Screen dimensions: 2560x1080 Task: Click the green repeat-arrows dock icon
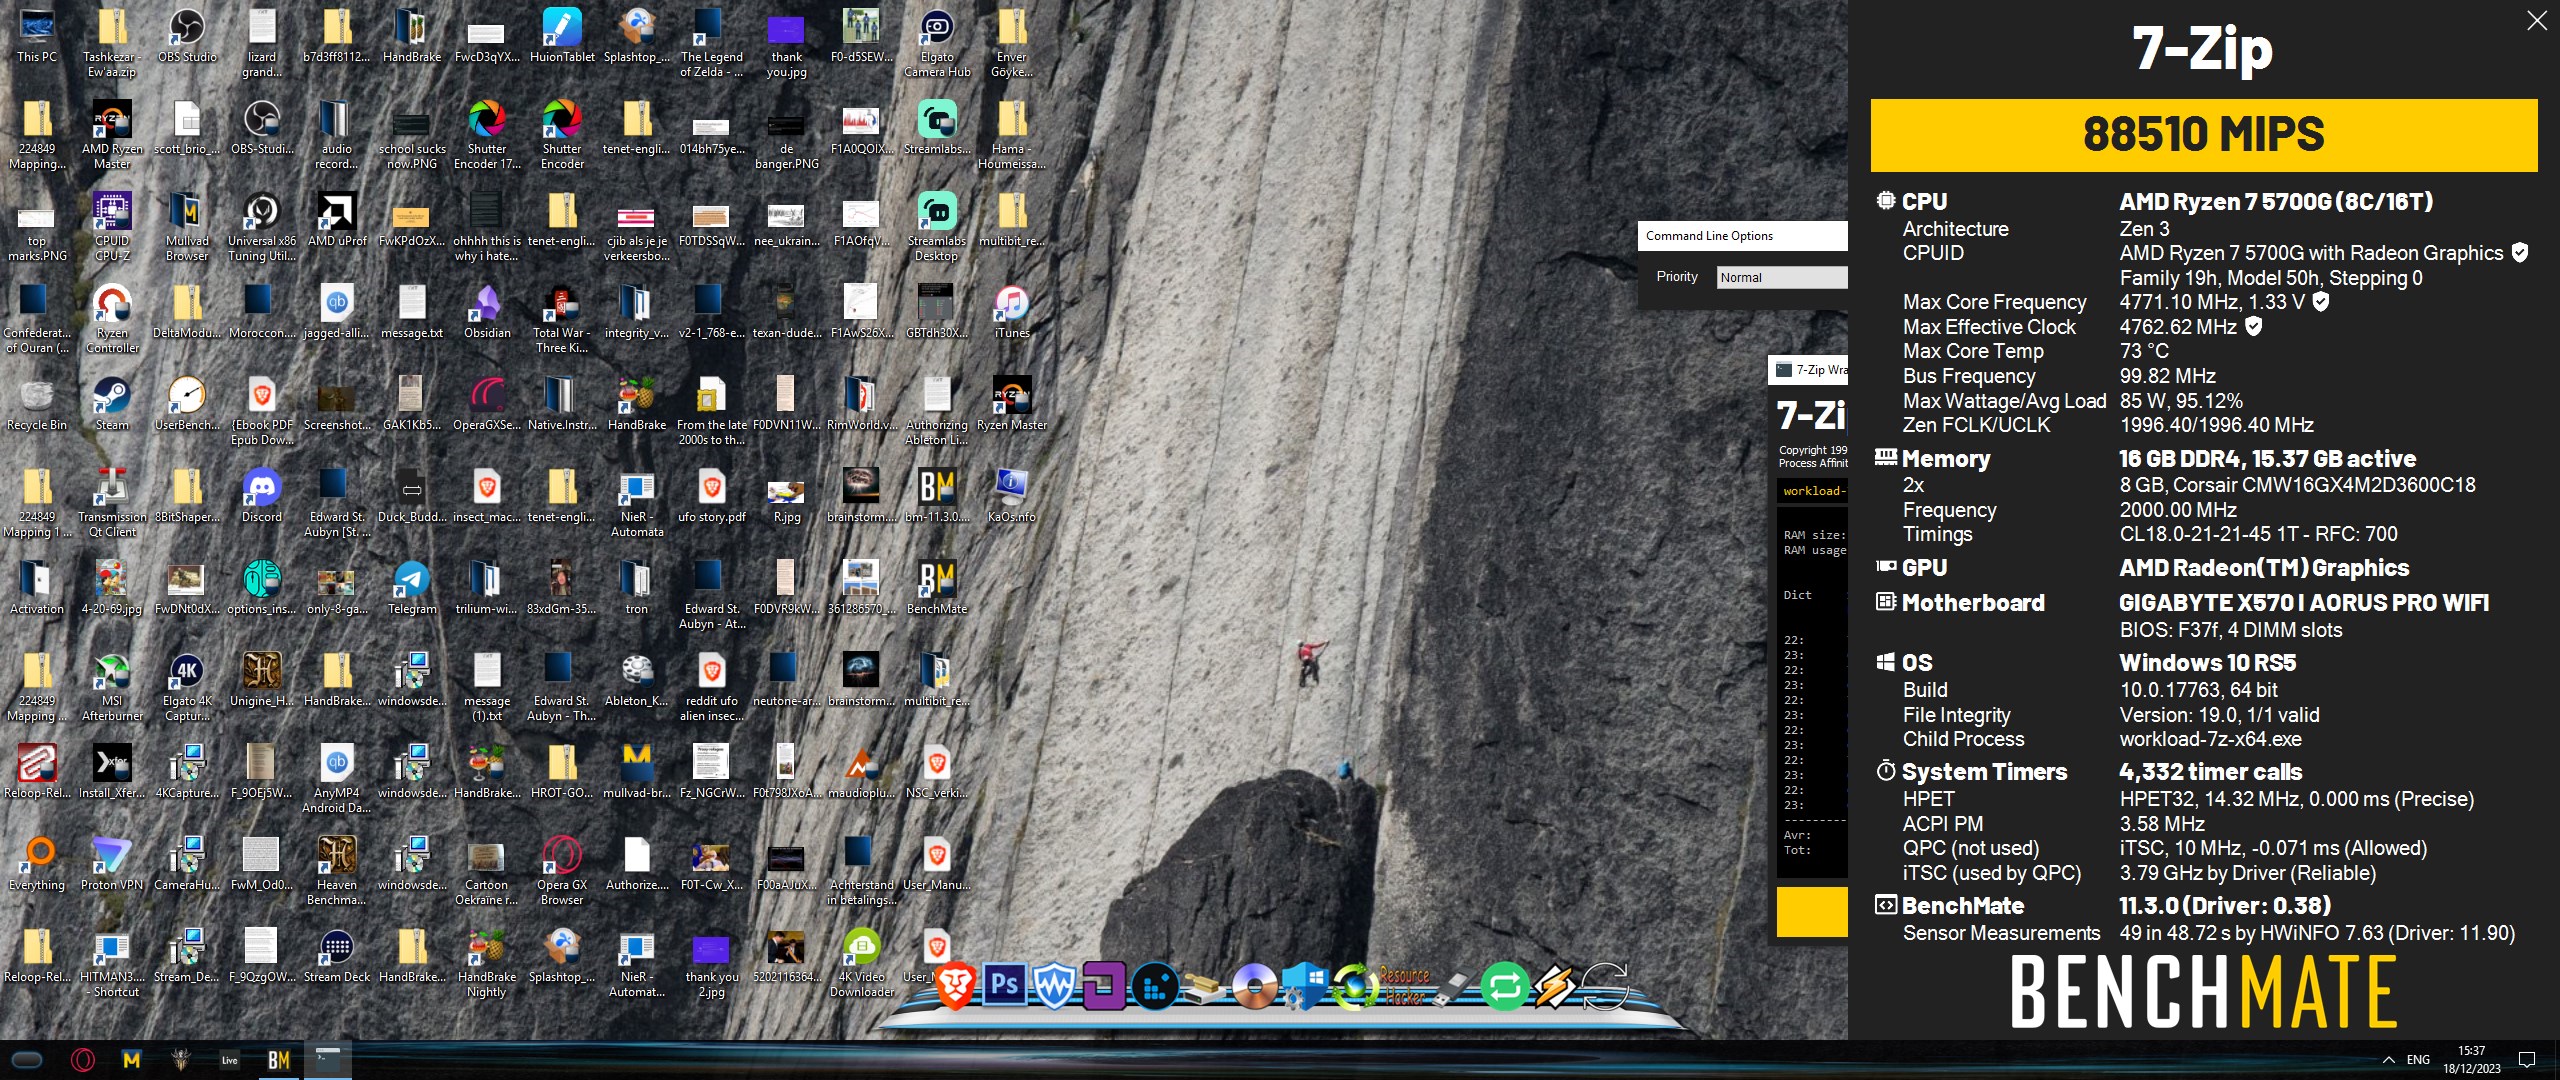tap(1504, 987)
